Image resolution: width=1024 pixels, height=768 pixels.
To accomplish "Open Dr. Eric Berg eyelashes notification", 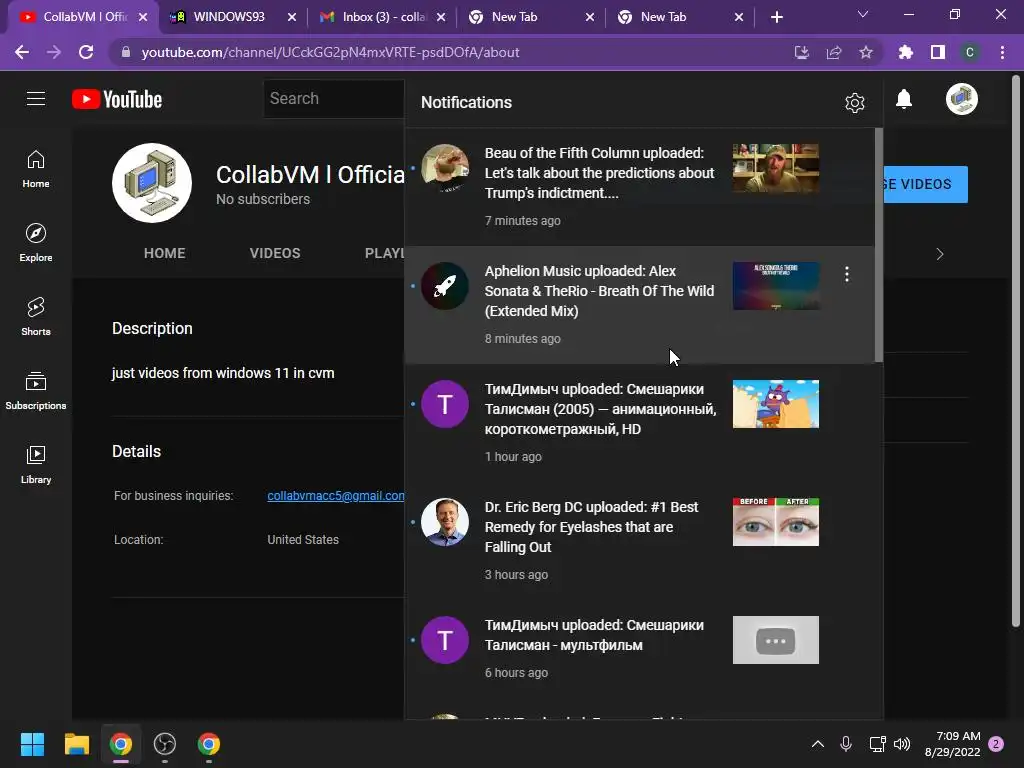I will point(640,541).
